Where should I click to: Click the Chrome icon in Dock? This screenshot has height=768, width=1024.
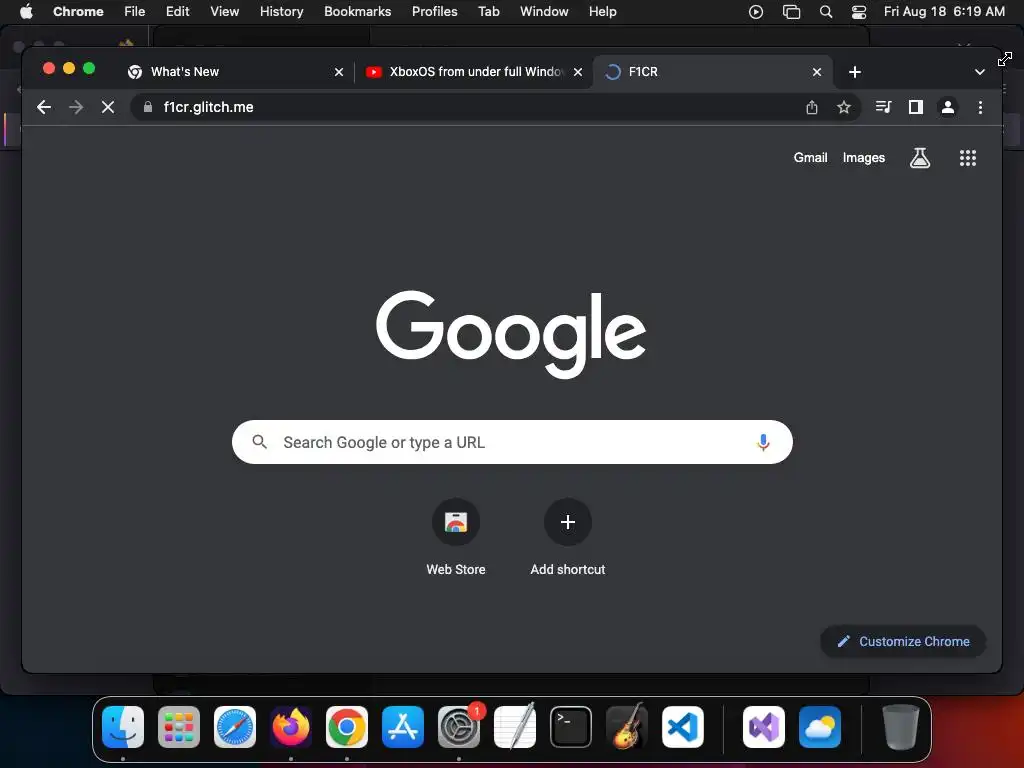pos(347,727)
